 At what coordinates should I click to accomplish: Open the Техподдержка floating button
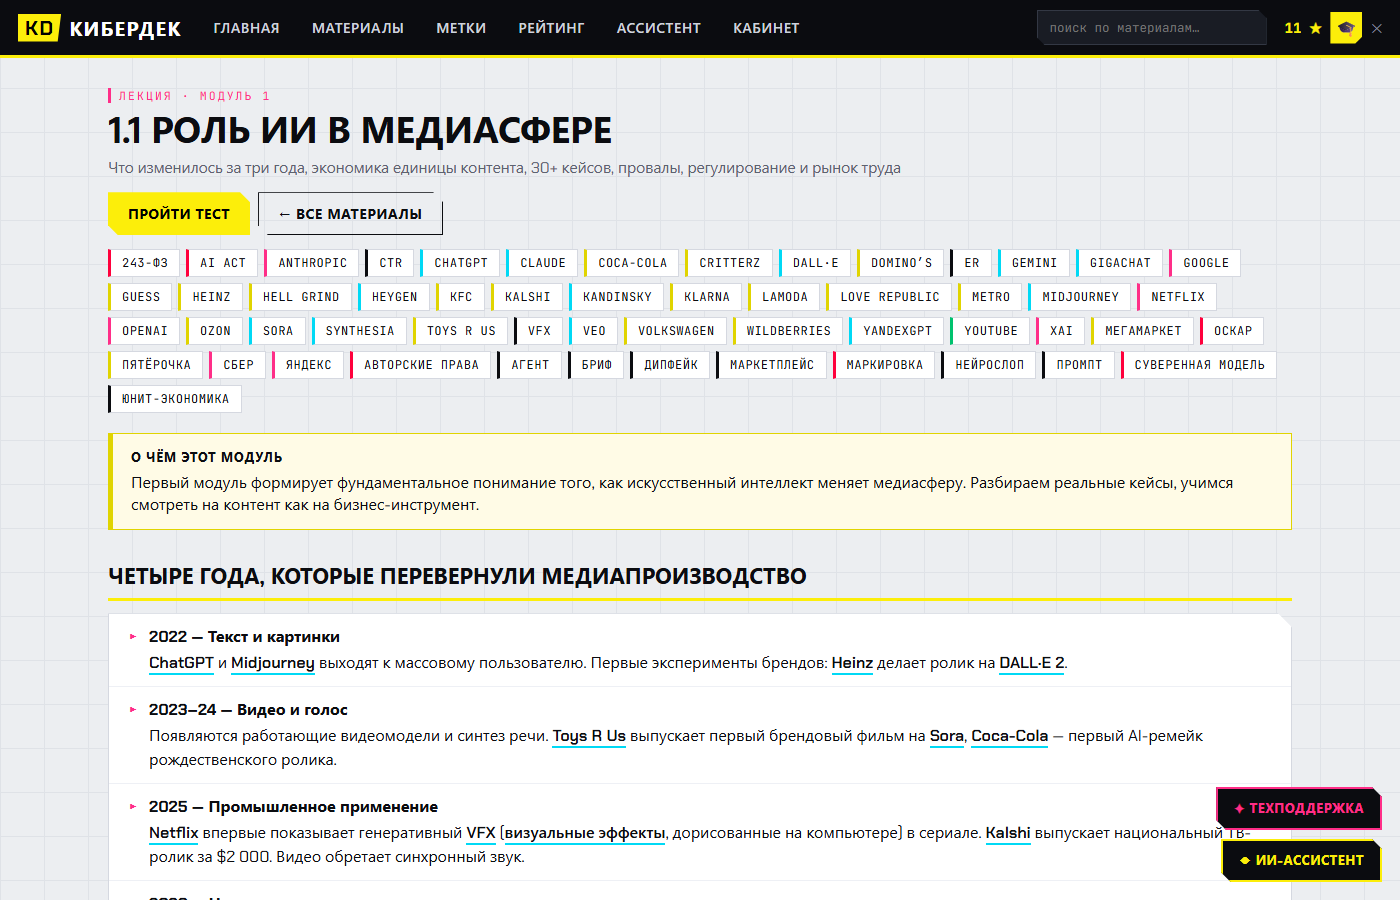(x=1298, y=808)
